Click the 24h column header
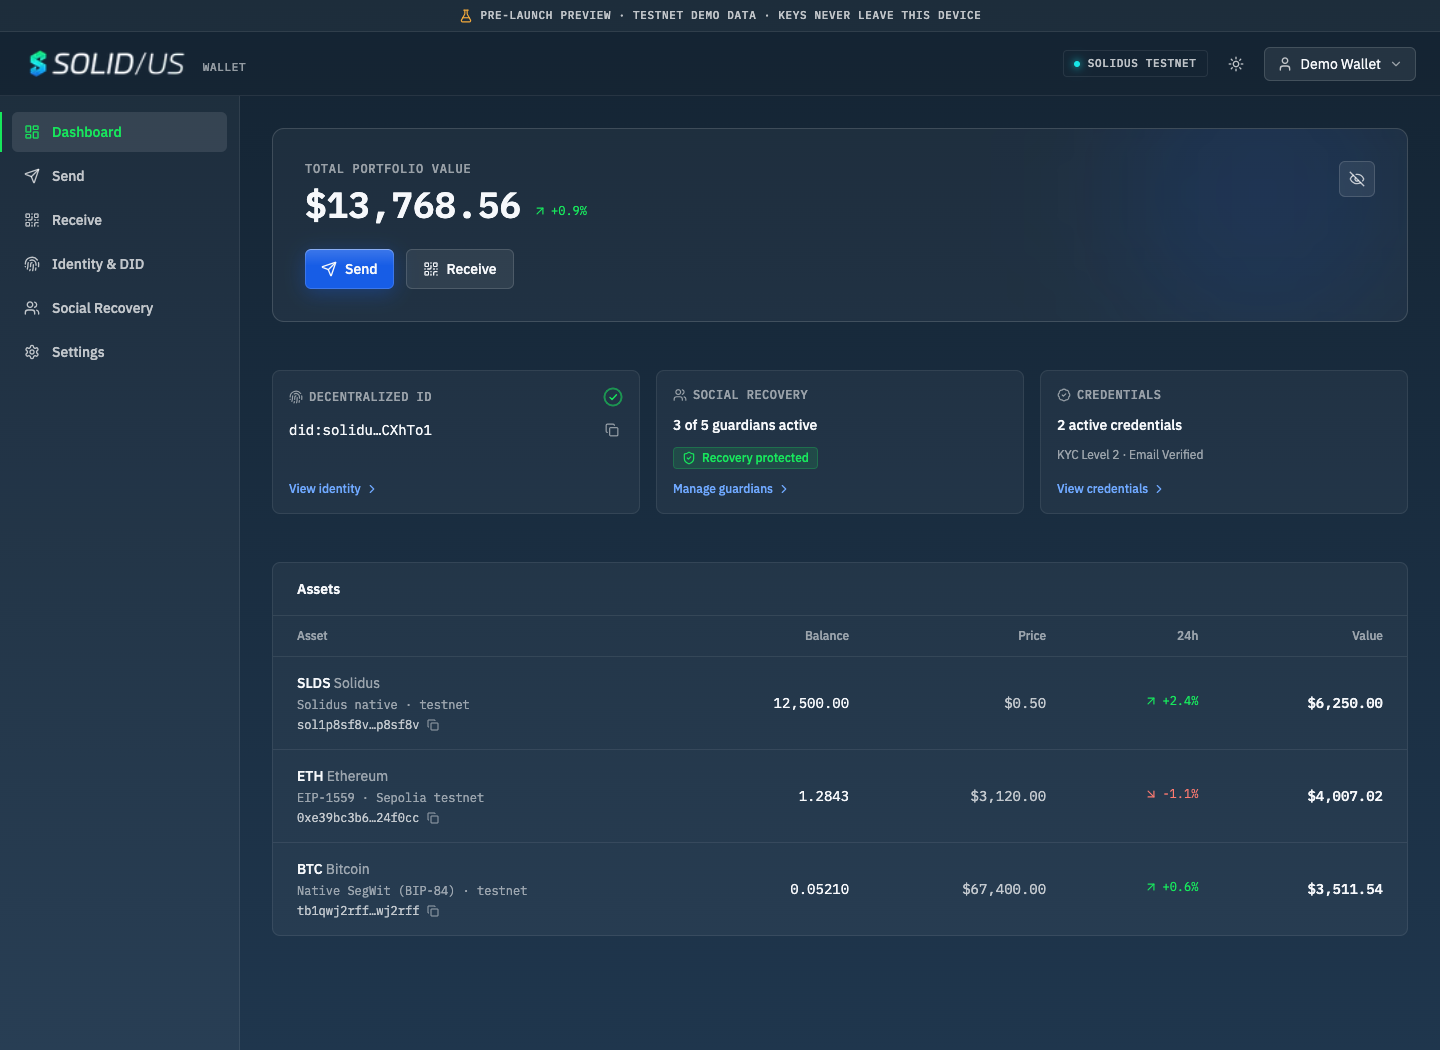This screenshot has width=1440, height=1050. (x=1187, y=636)
